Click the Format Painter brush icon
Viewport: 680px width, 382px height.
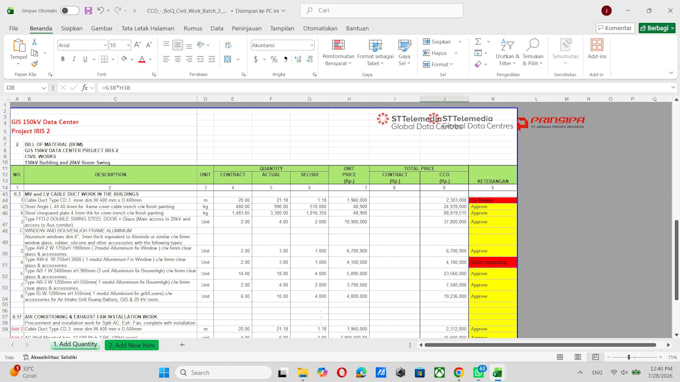click(x=34, y=64)
